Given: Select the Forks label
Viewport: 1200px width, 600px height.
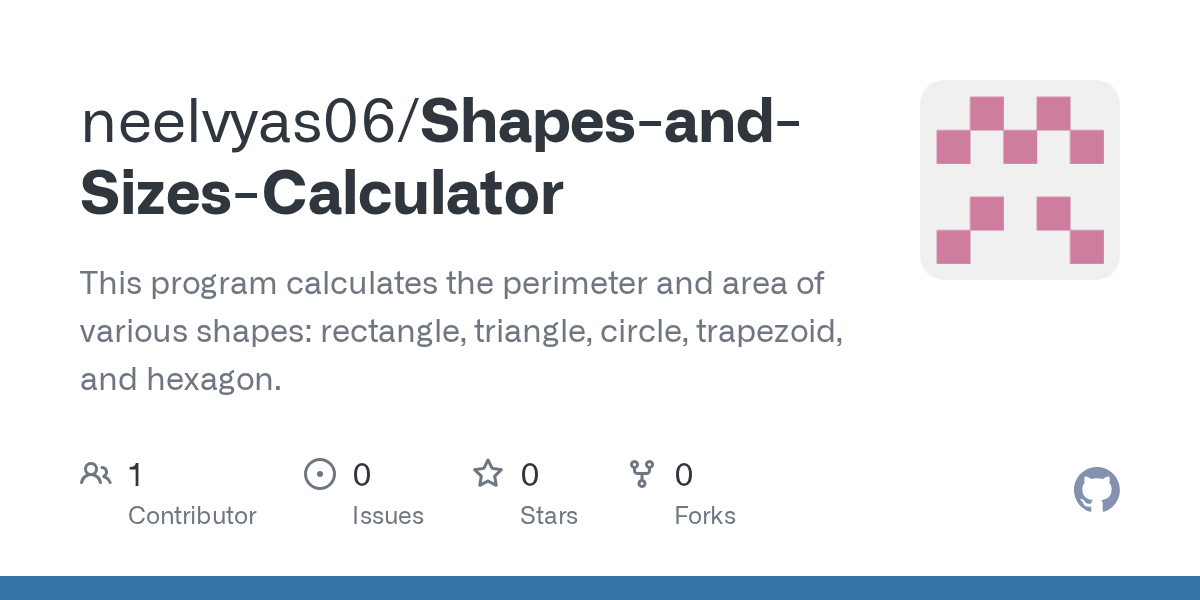Looking at the screenshot, I should [x=705, y=516].
